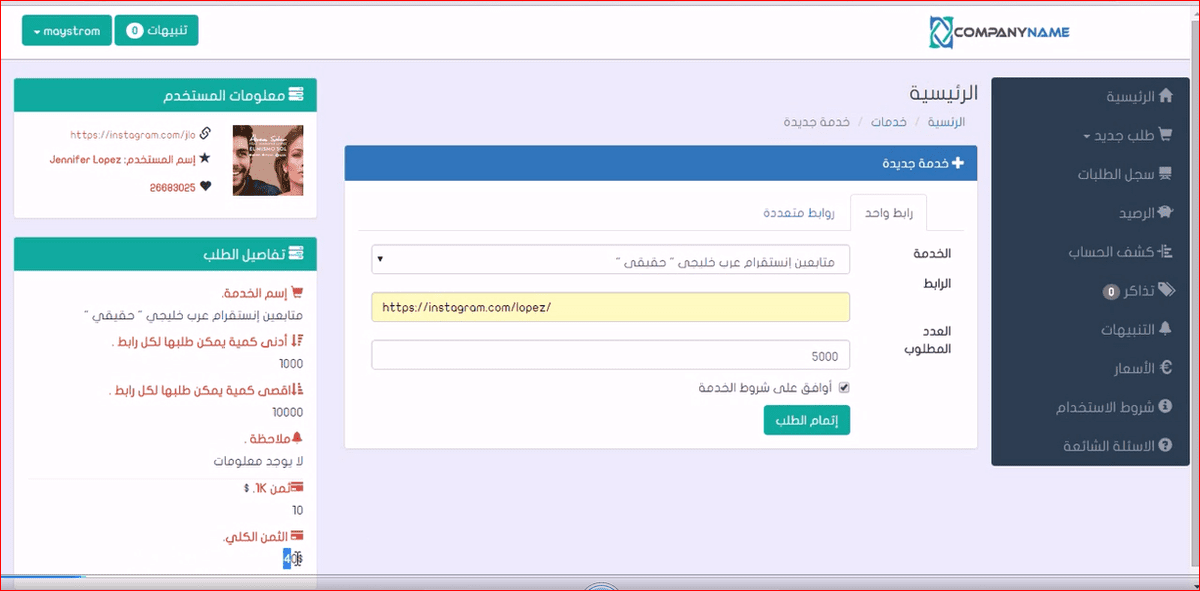Click the home icon next to الرئيسية in the sidebar
1200x591 pixels.
click(x=1164, y=97)
